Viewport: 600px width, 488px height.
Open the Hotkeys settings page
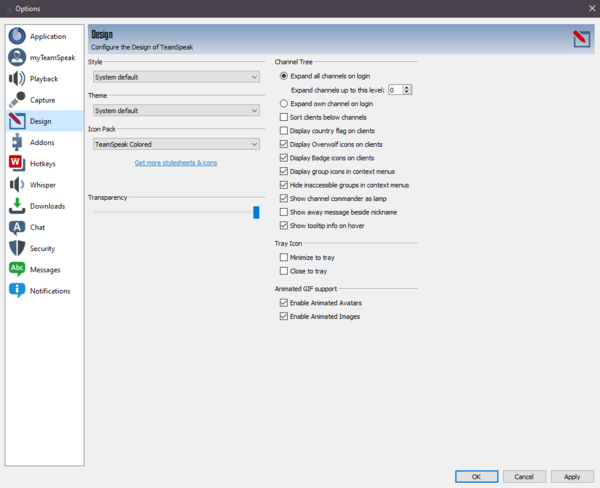(43, 164)
